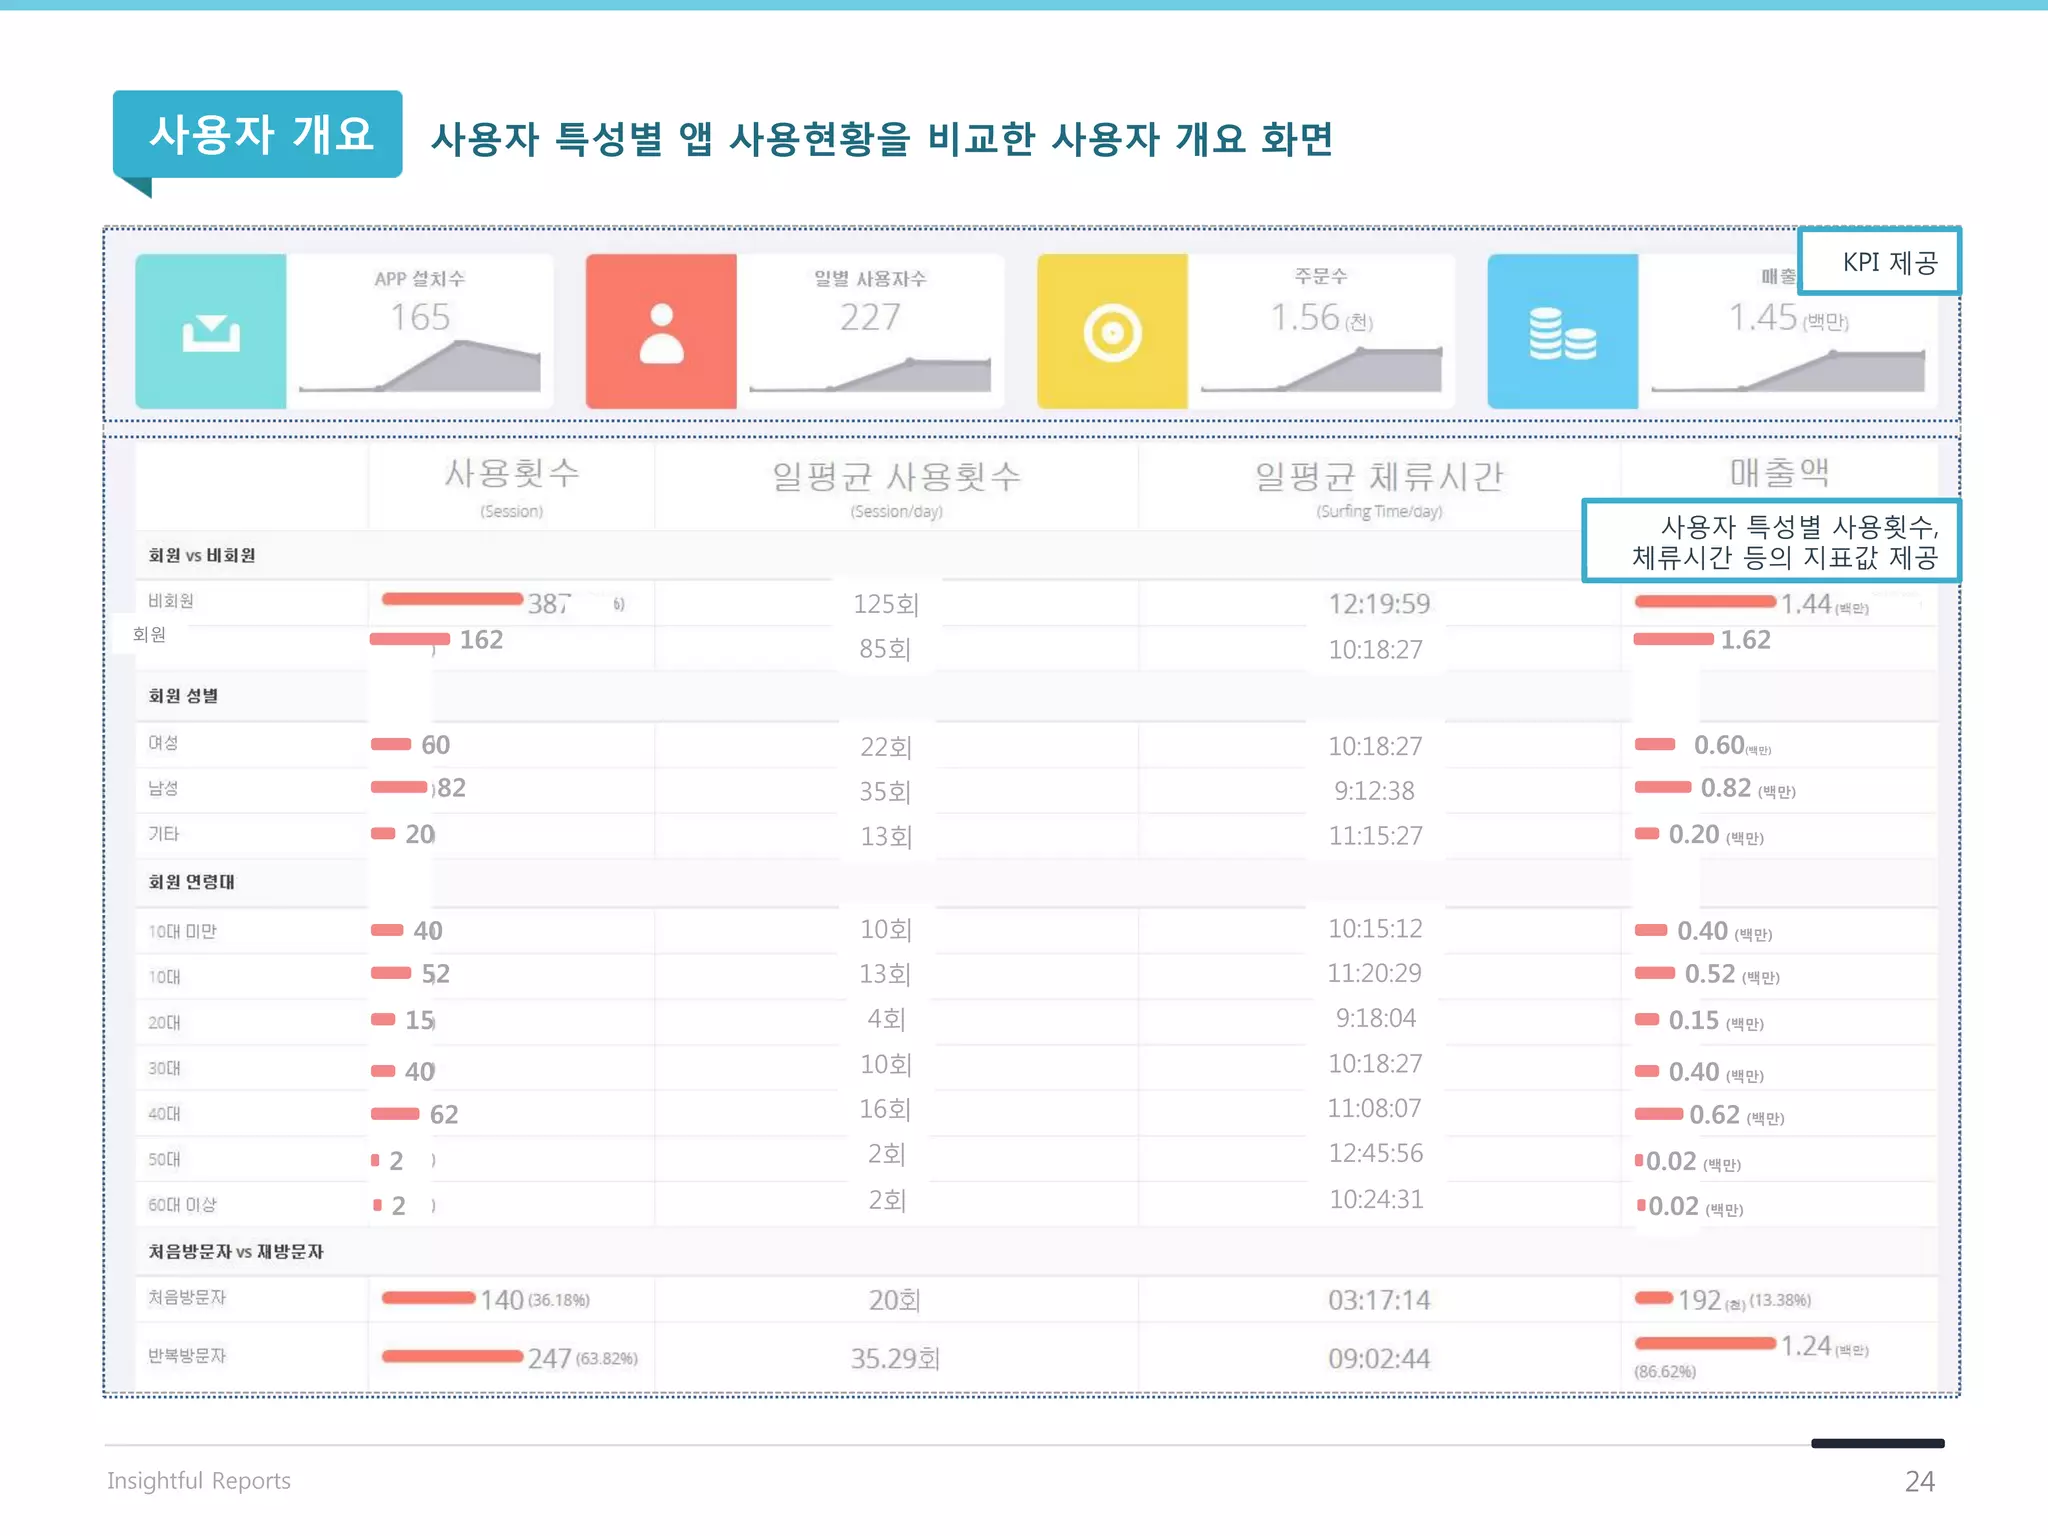Click the 03:17:14 surfing time value
Image resolution: width=2048 pixels, height=1536 pixels.
click(x=1379, y=1300)
